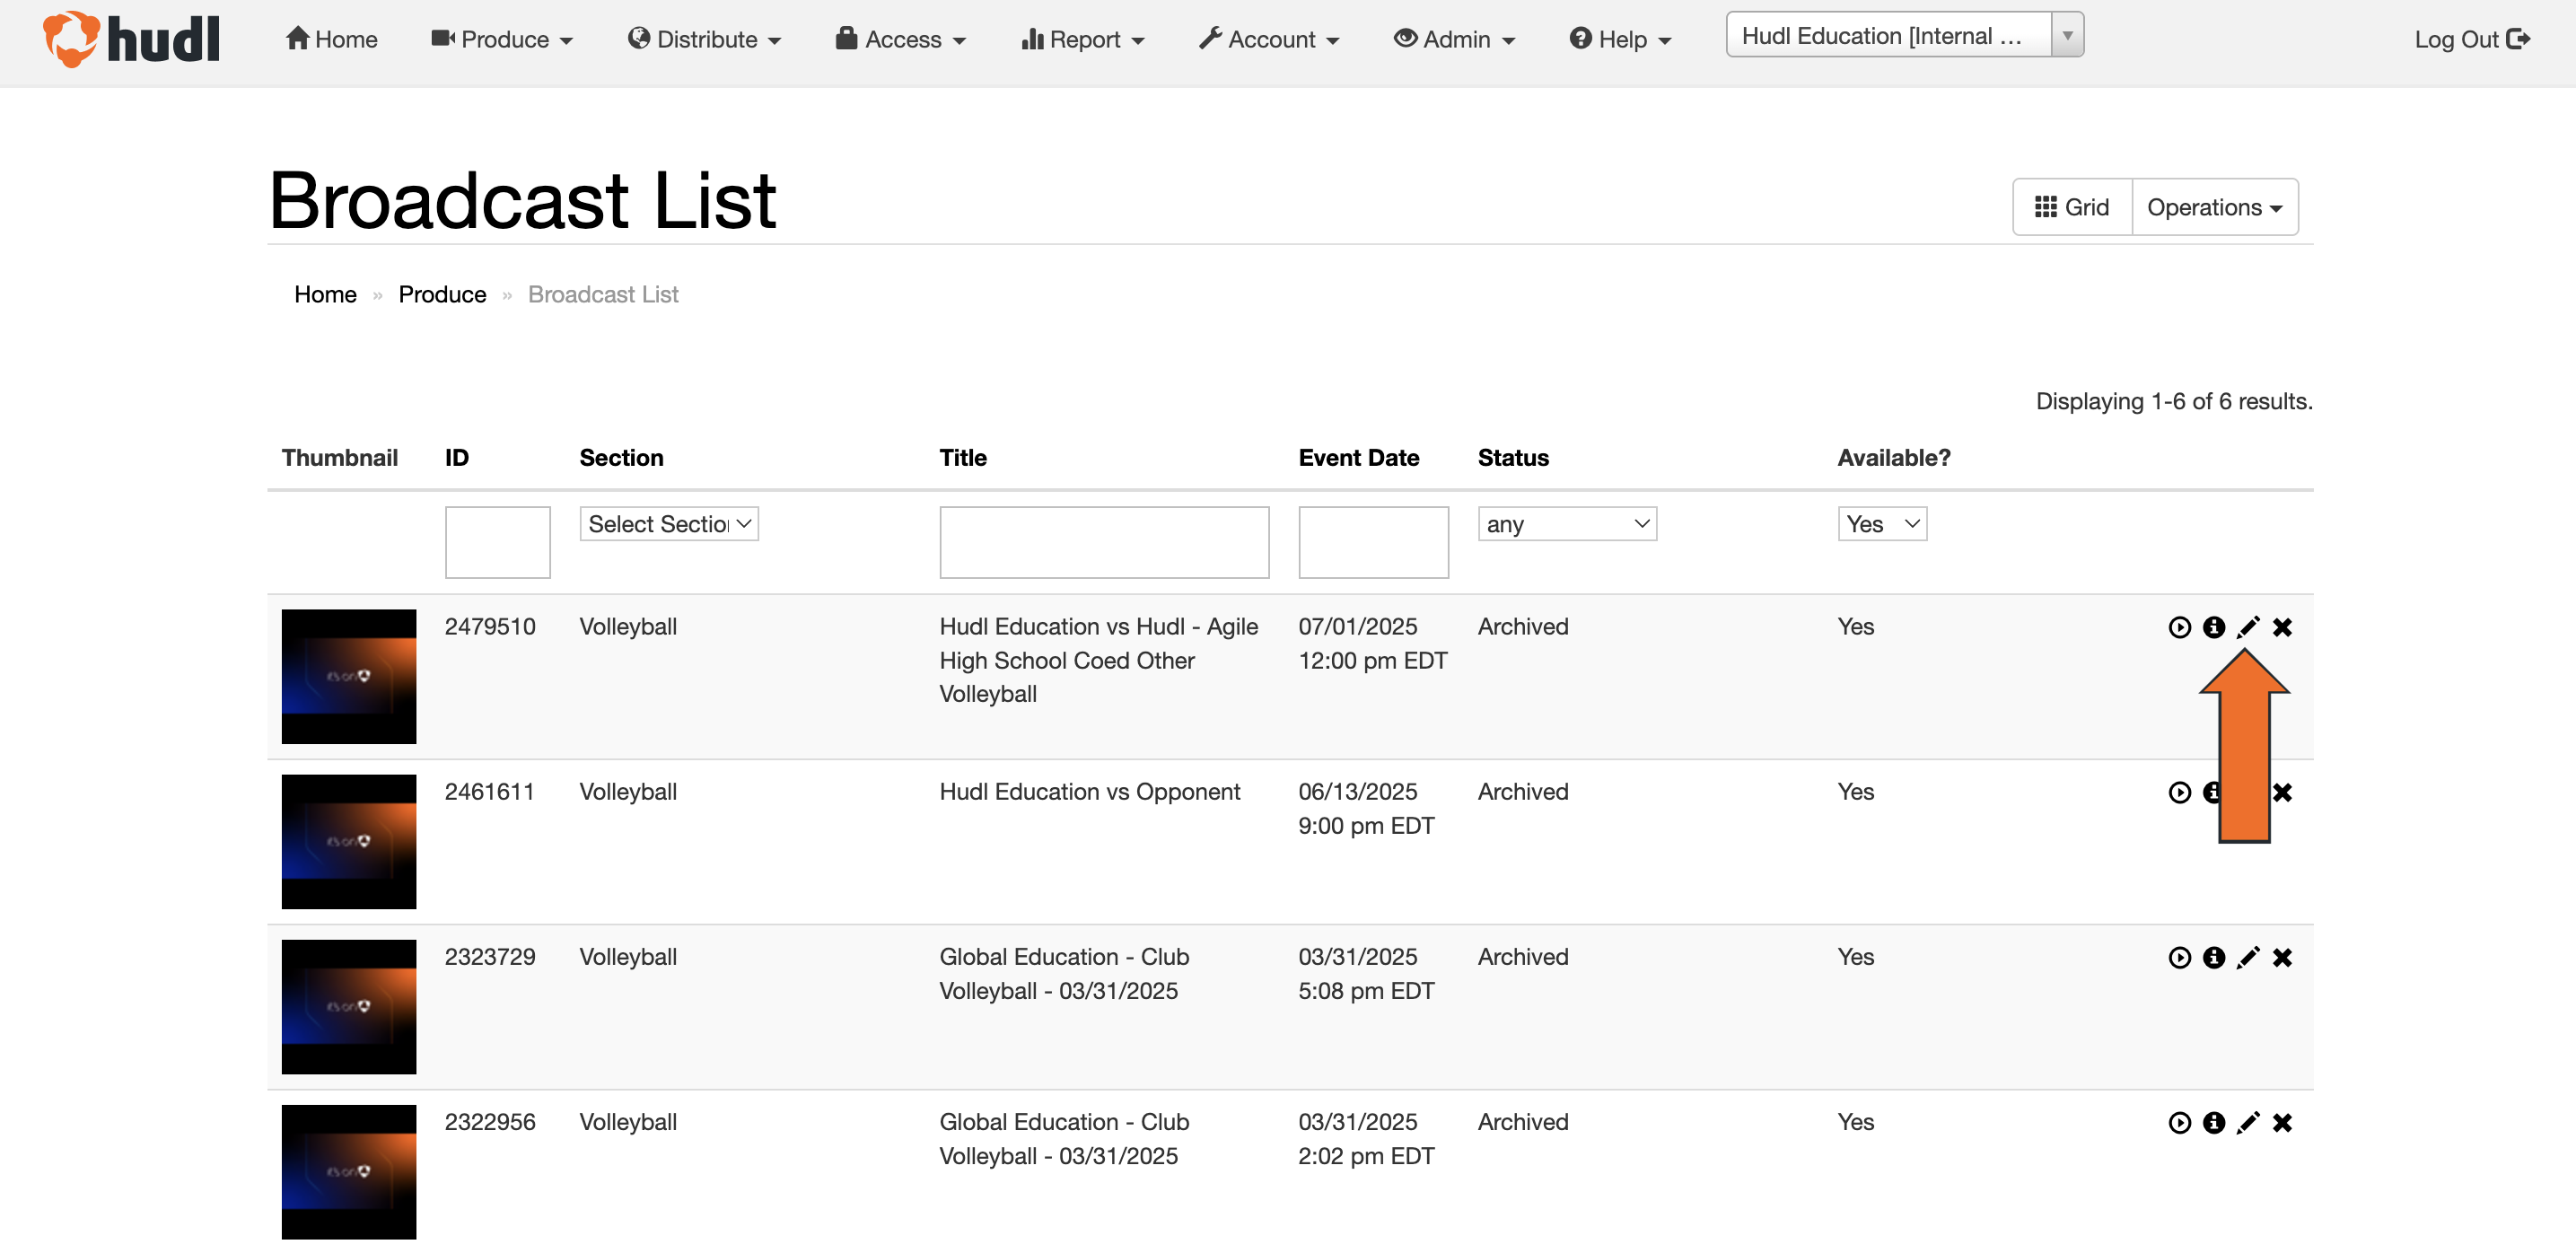Click pencil edit icon for broadcast 2479510
This screenshot has height=1253, width=2576.
click(2247, 627)
